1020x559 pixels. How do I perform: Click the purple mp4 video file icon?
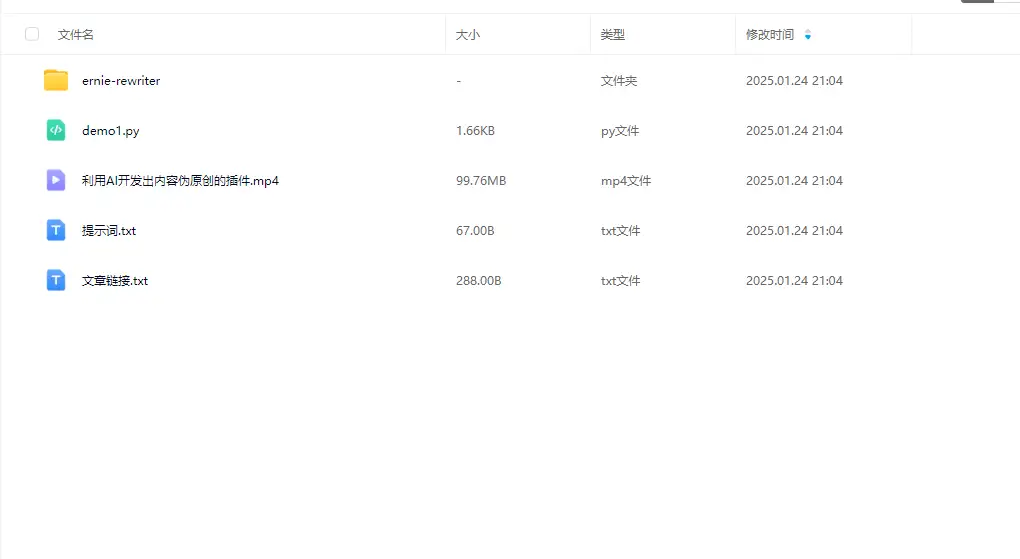[x=56, y=180]
